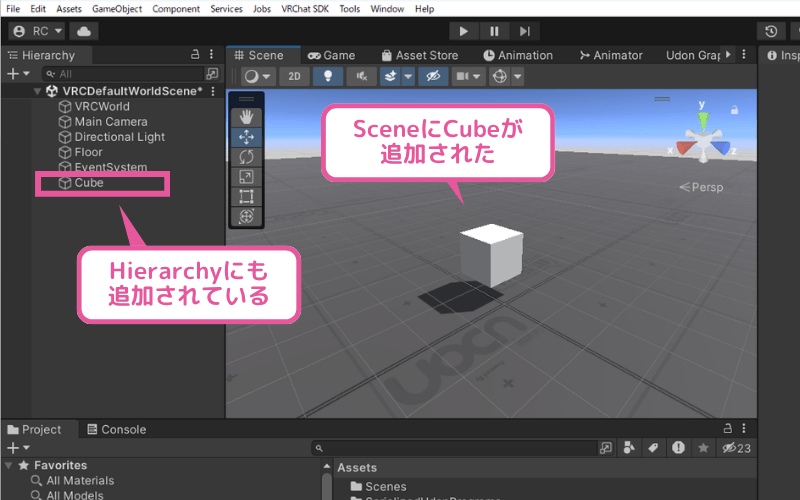The width and height of the screenshot is (800, 500).
Task: Switch to the Console tab
Action: tap(117, 430)
